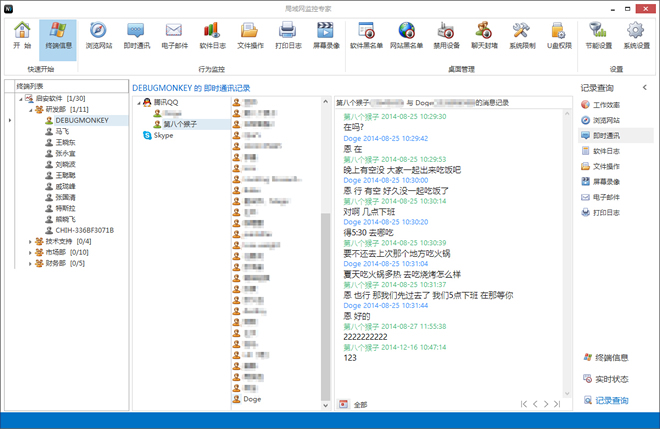The image size is (660, 429).
Task: Click the 软件黑名单 software blacklist icon
Action: (367, 35)
